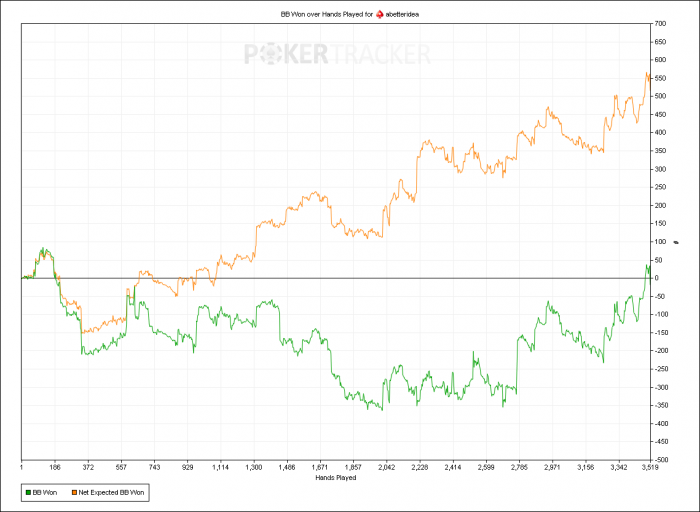This screenshot has height=512, width=700.
Task: Click the y-axis value 600
Action: click(660, 60)
